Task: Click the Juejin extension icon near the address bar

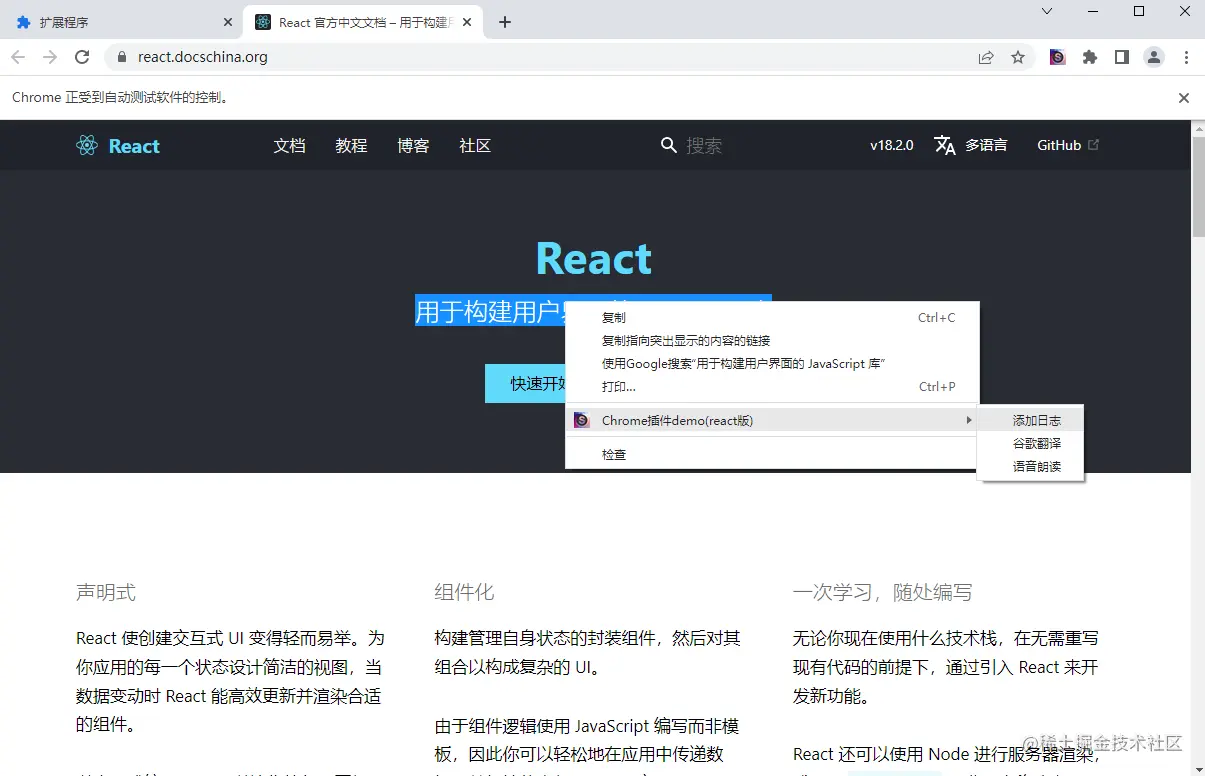Action: pyautogui.click(x=1057, y=57)
